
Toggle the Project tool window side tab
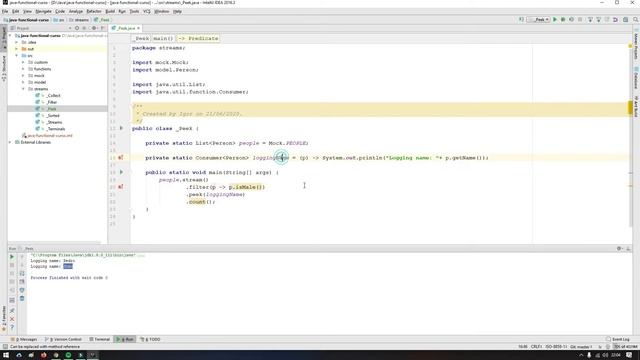[x=4, y=39]
